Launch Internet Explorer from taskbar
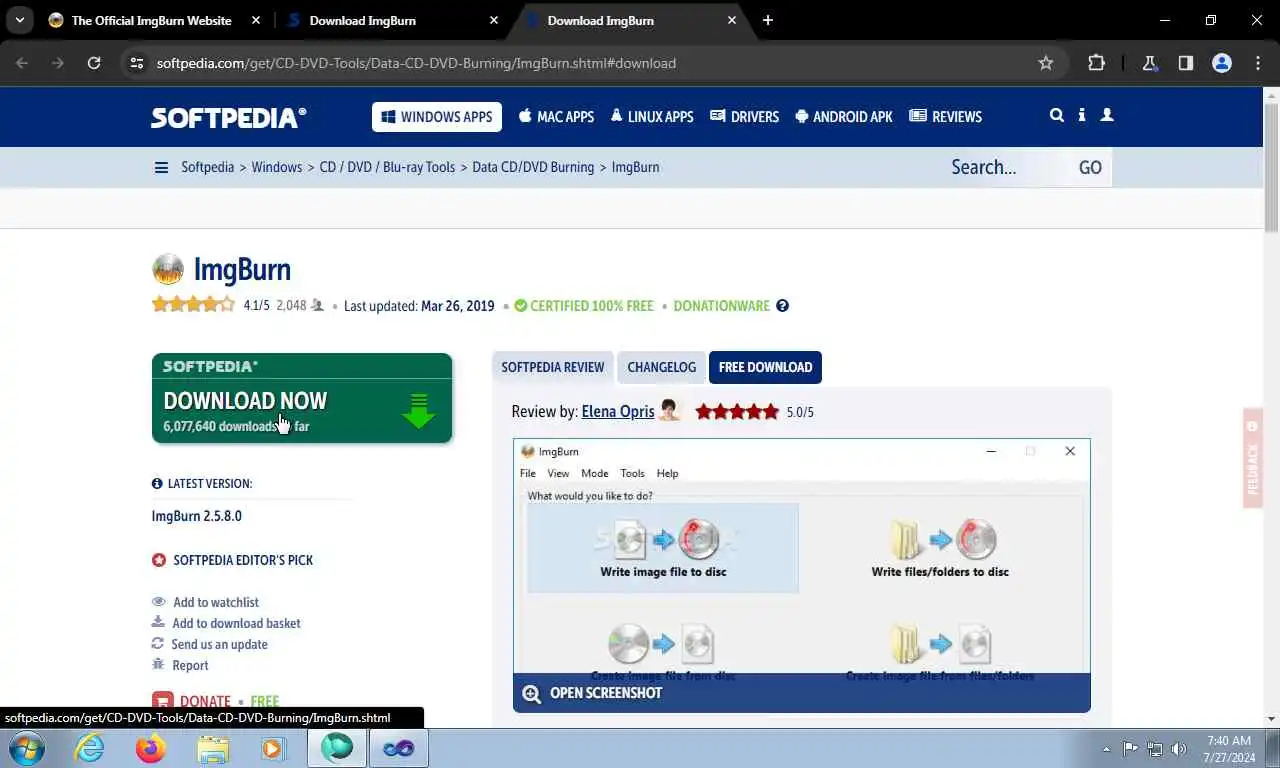1280x768 pixels. click(89, 748)
